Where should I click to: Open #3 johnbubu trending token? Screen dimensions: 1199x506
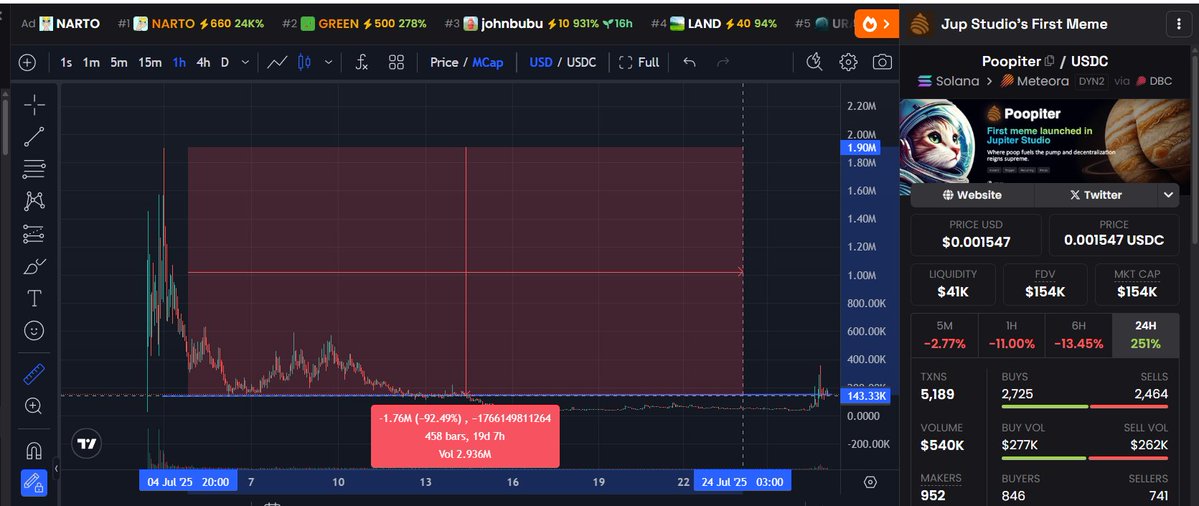point(538,24)
